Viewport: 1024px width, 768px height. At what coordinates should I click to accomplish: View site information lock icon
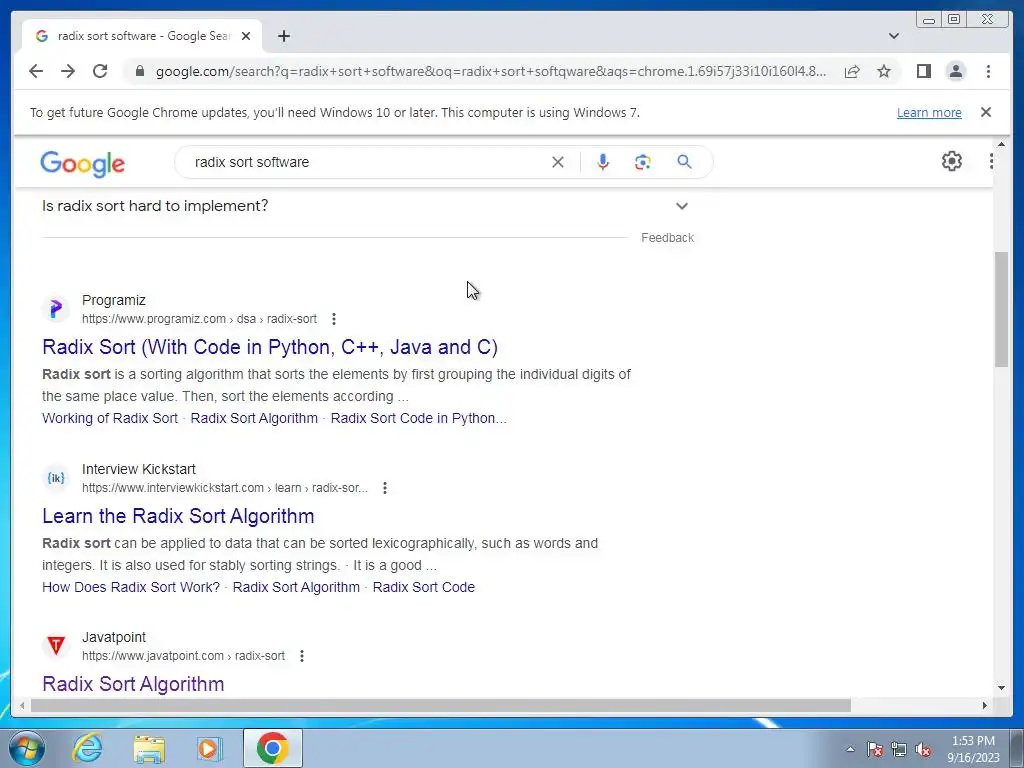[x=139, y=71]
